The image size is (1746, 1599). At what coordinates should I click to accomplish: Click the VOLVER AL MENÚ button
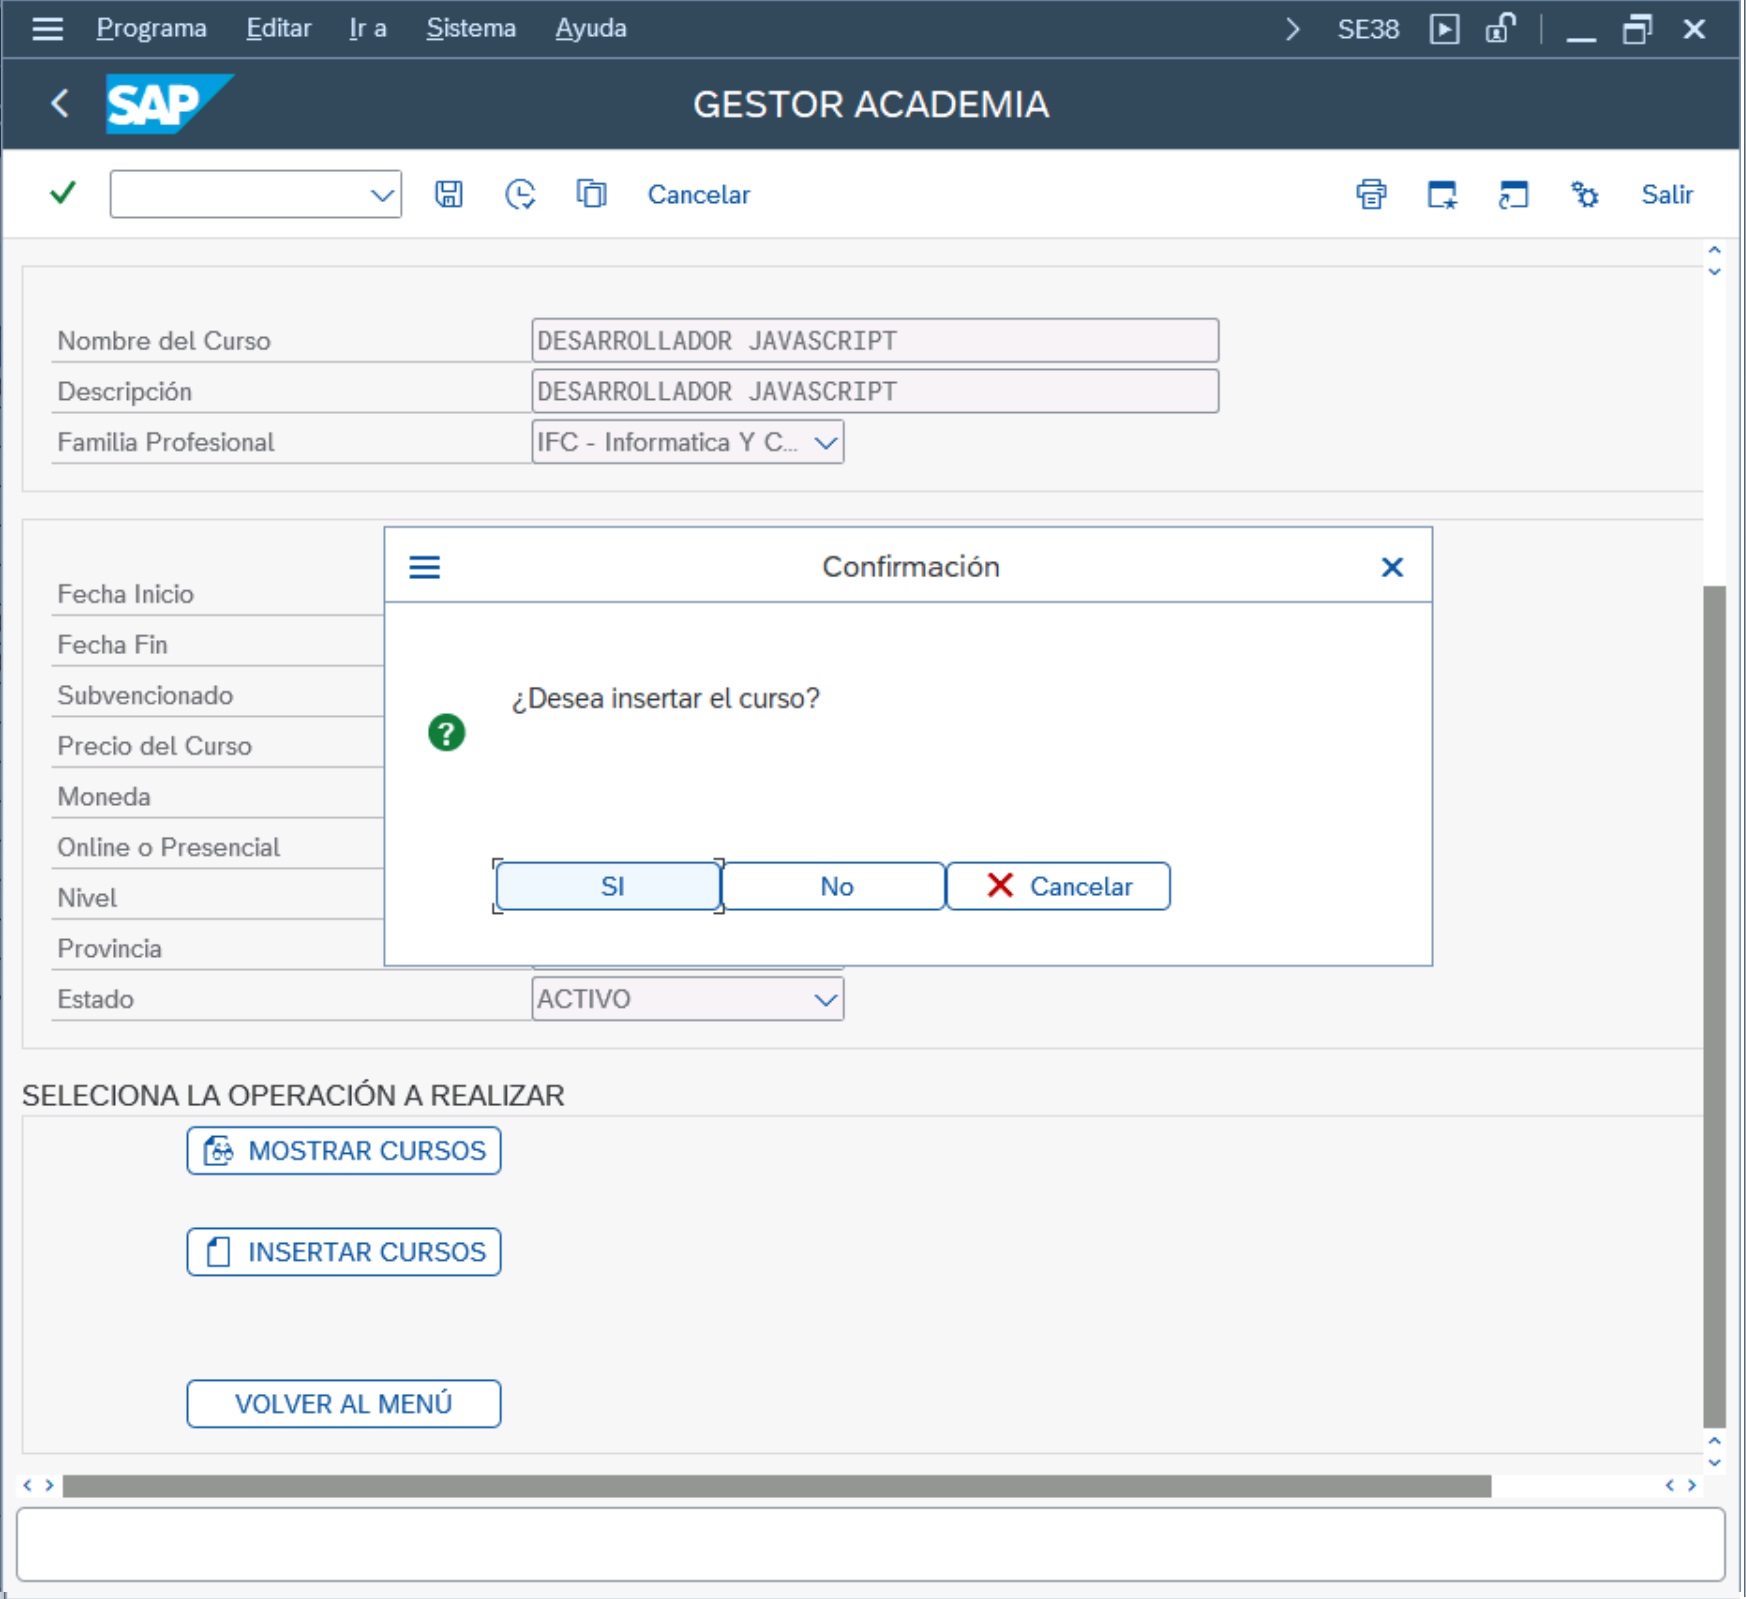tap(343, 1404)
